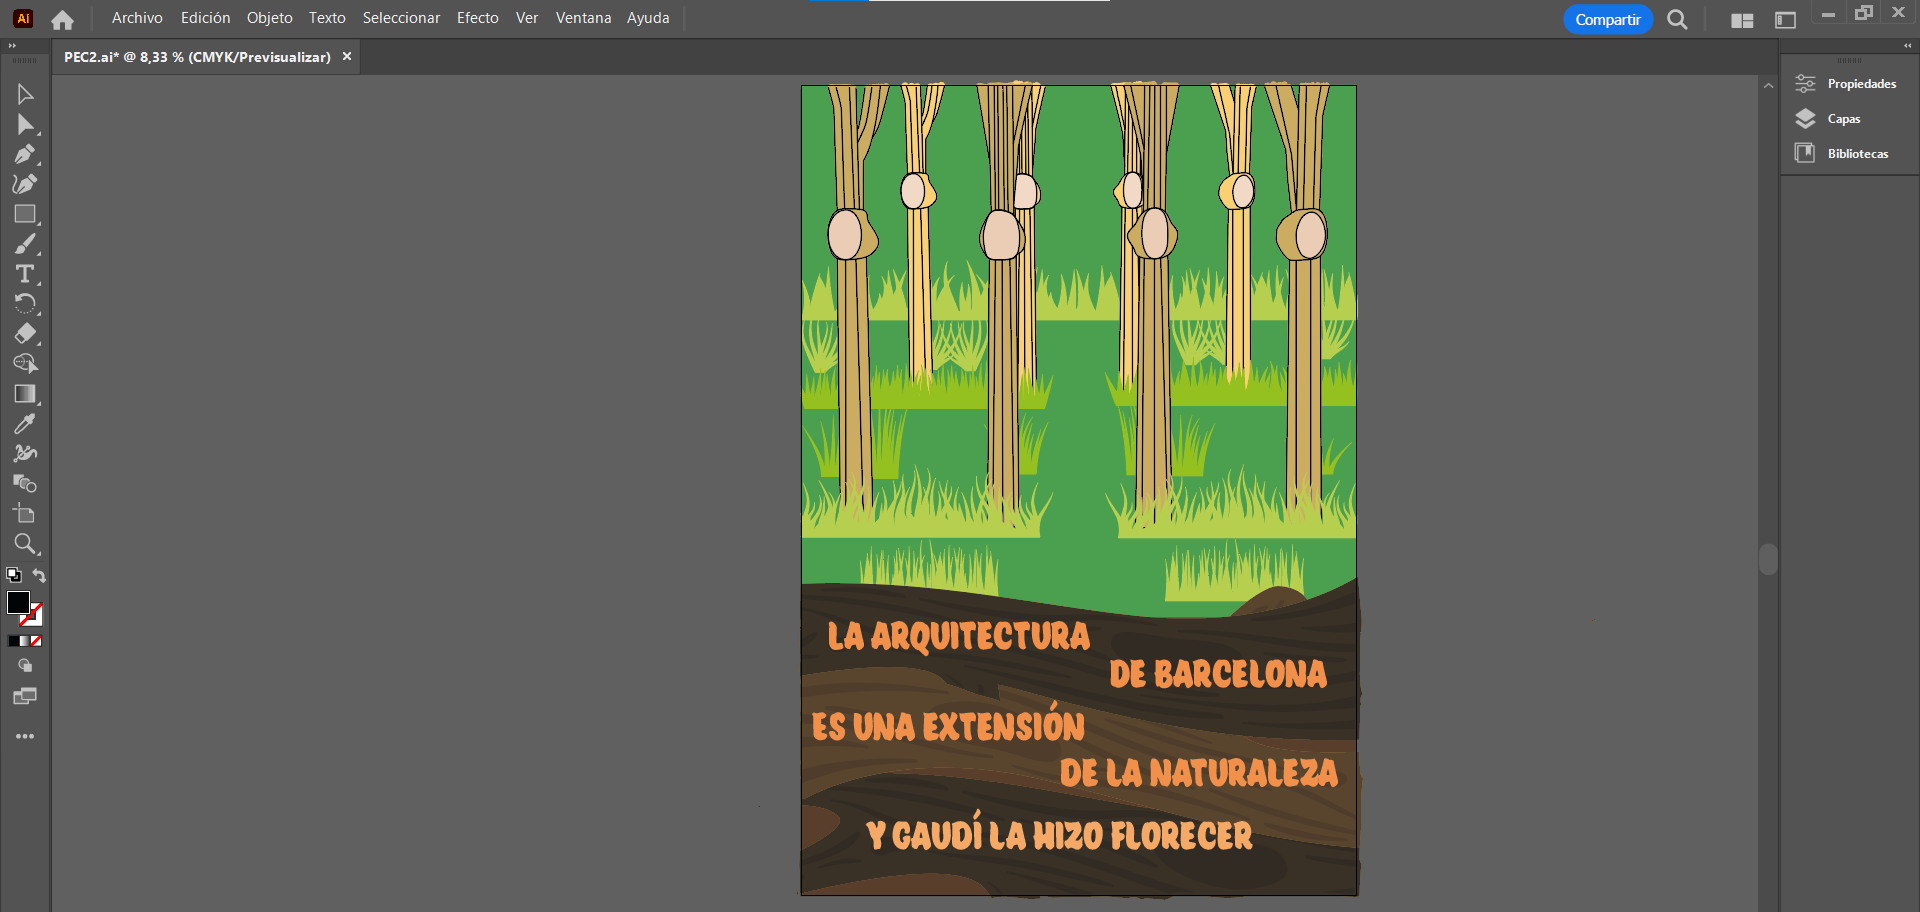The image size is (1920, 912).
Task: Select the Rectangle tool
Action: pyautogui.click(x=25, y=214)
